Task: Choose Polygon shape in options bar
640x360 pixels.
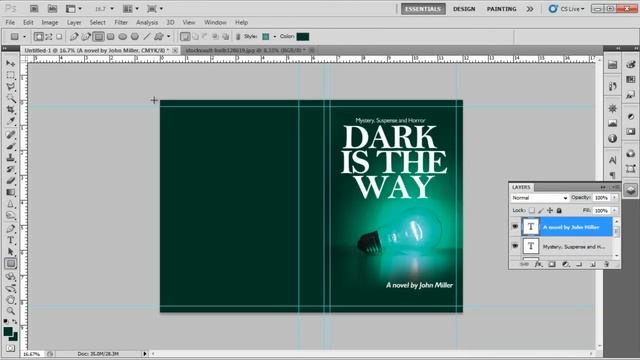Action: pos(135,37)
